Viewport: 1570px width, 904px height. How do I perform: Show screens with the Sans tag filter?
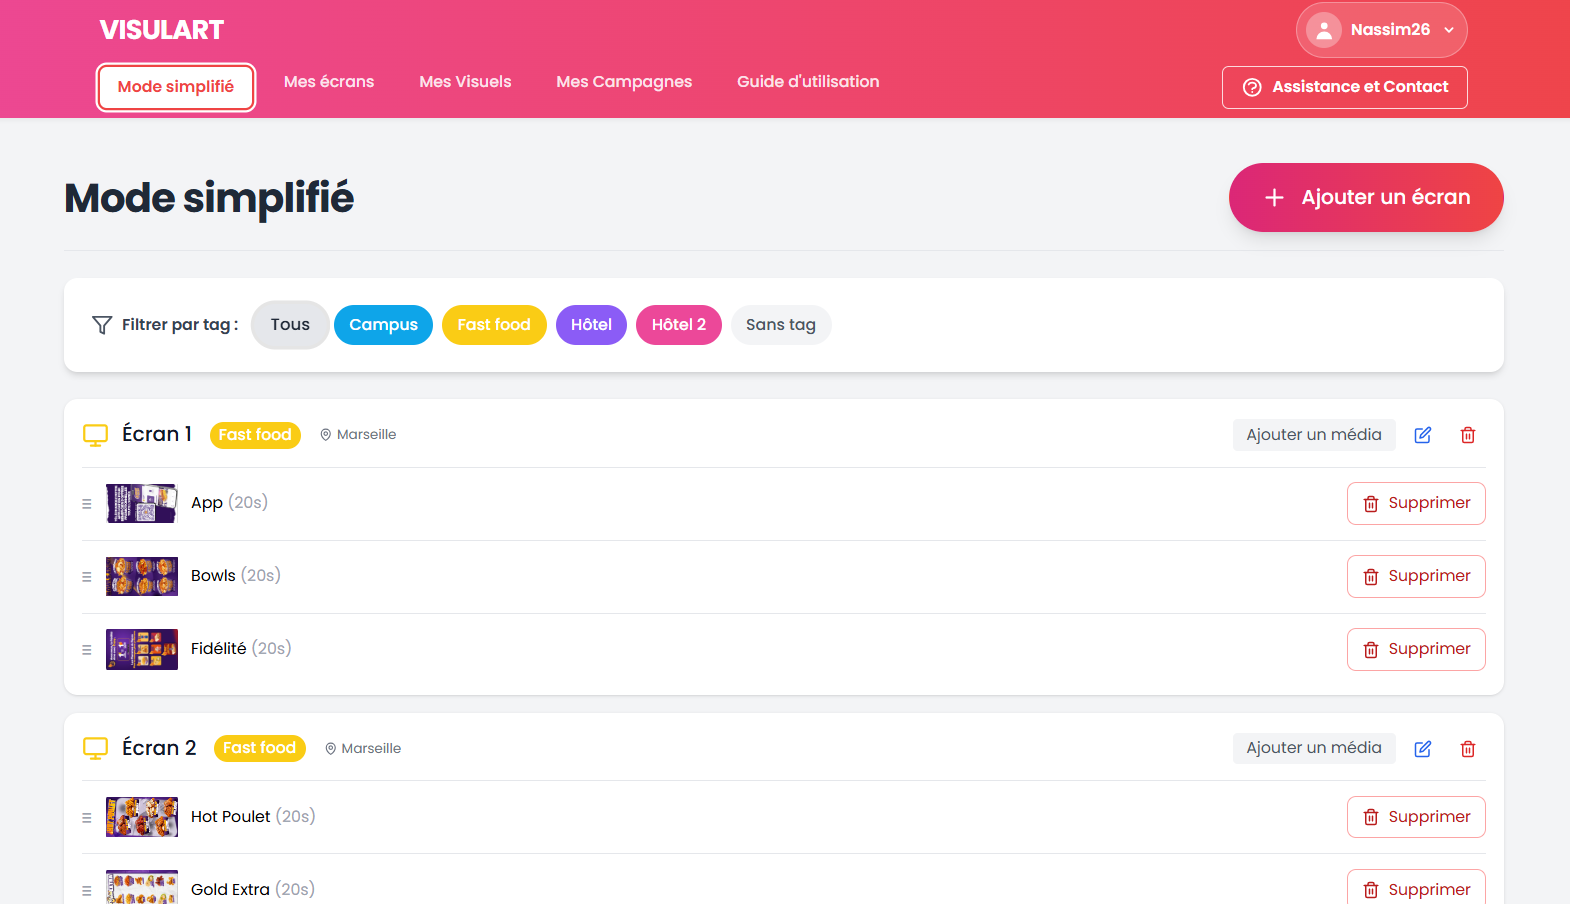tap(780, 325)
